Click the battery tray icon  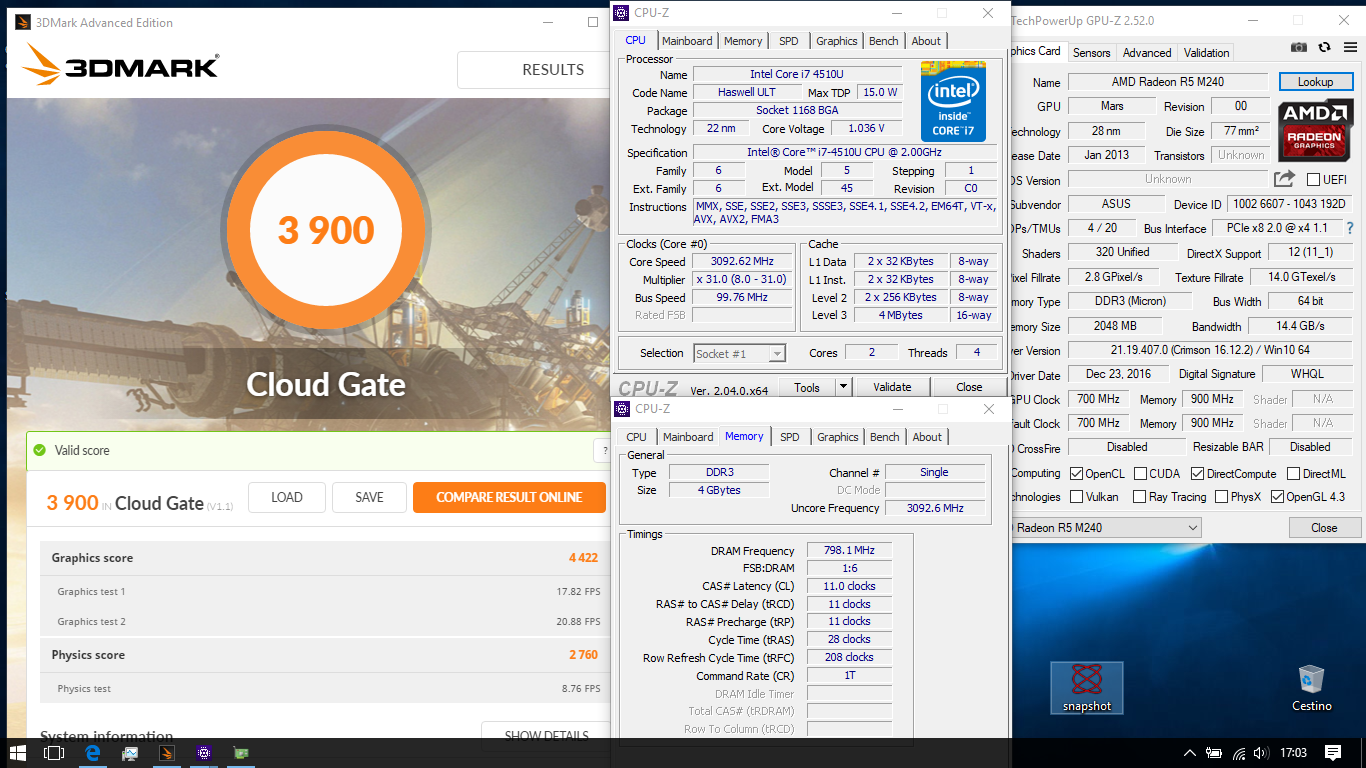1215,753
